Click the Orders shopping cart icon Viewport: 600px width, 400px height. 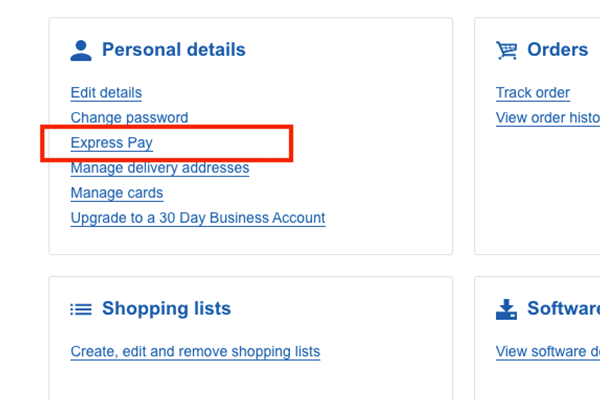coord(506,50)
